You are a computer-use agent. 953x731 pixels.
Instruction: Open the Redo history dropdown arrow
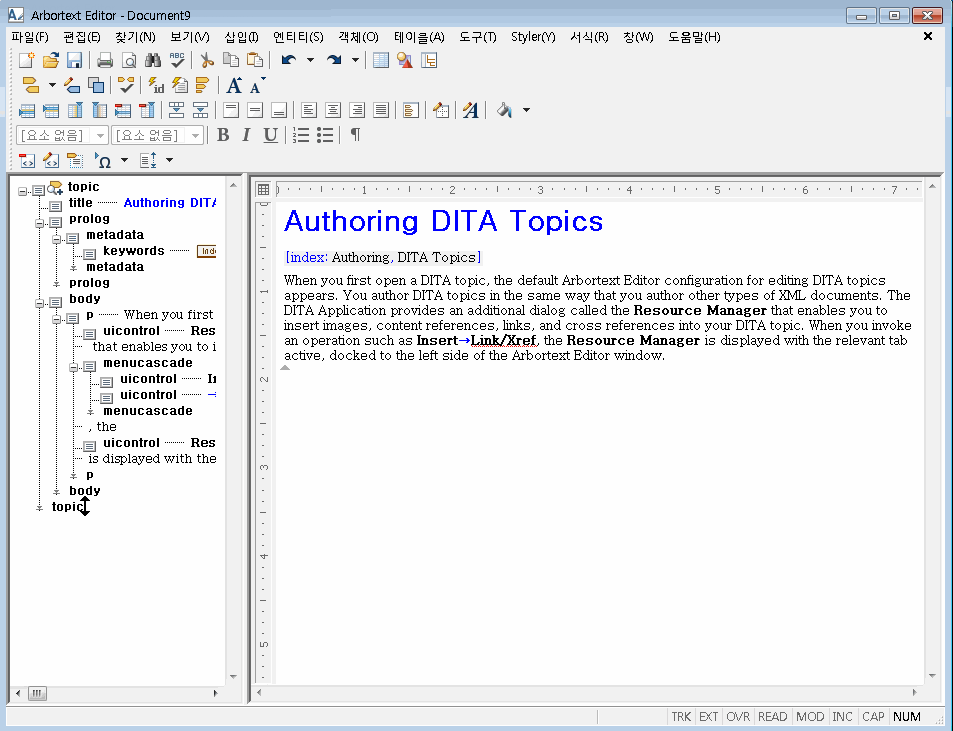(x=355, y=60)
